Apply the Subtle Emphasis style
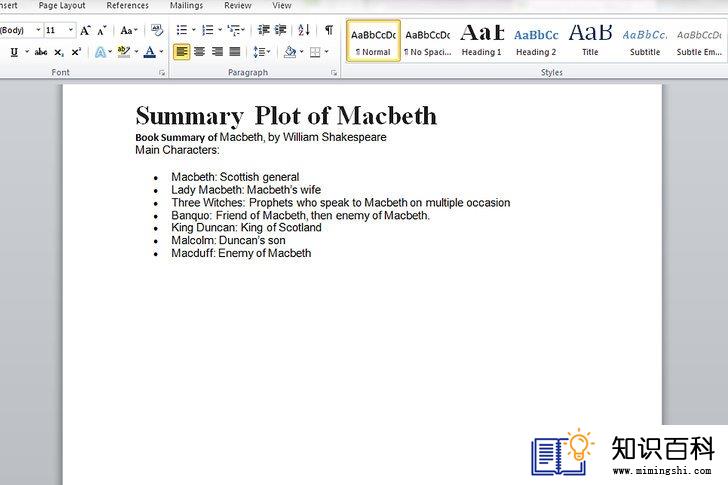This screenshot has width=728, height=485. [x=699, y=41]
